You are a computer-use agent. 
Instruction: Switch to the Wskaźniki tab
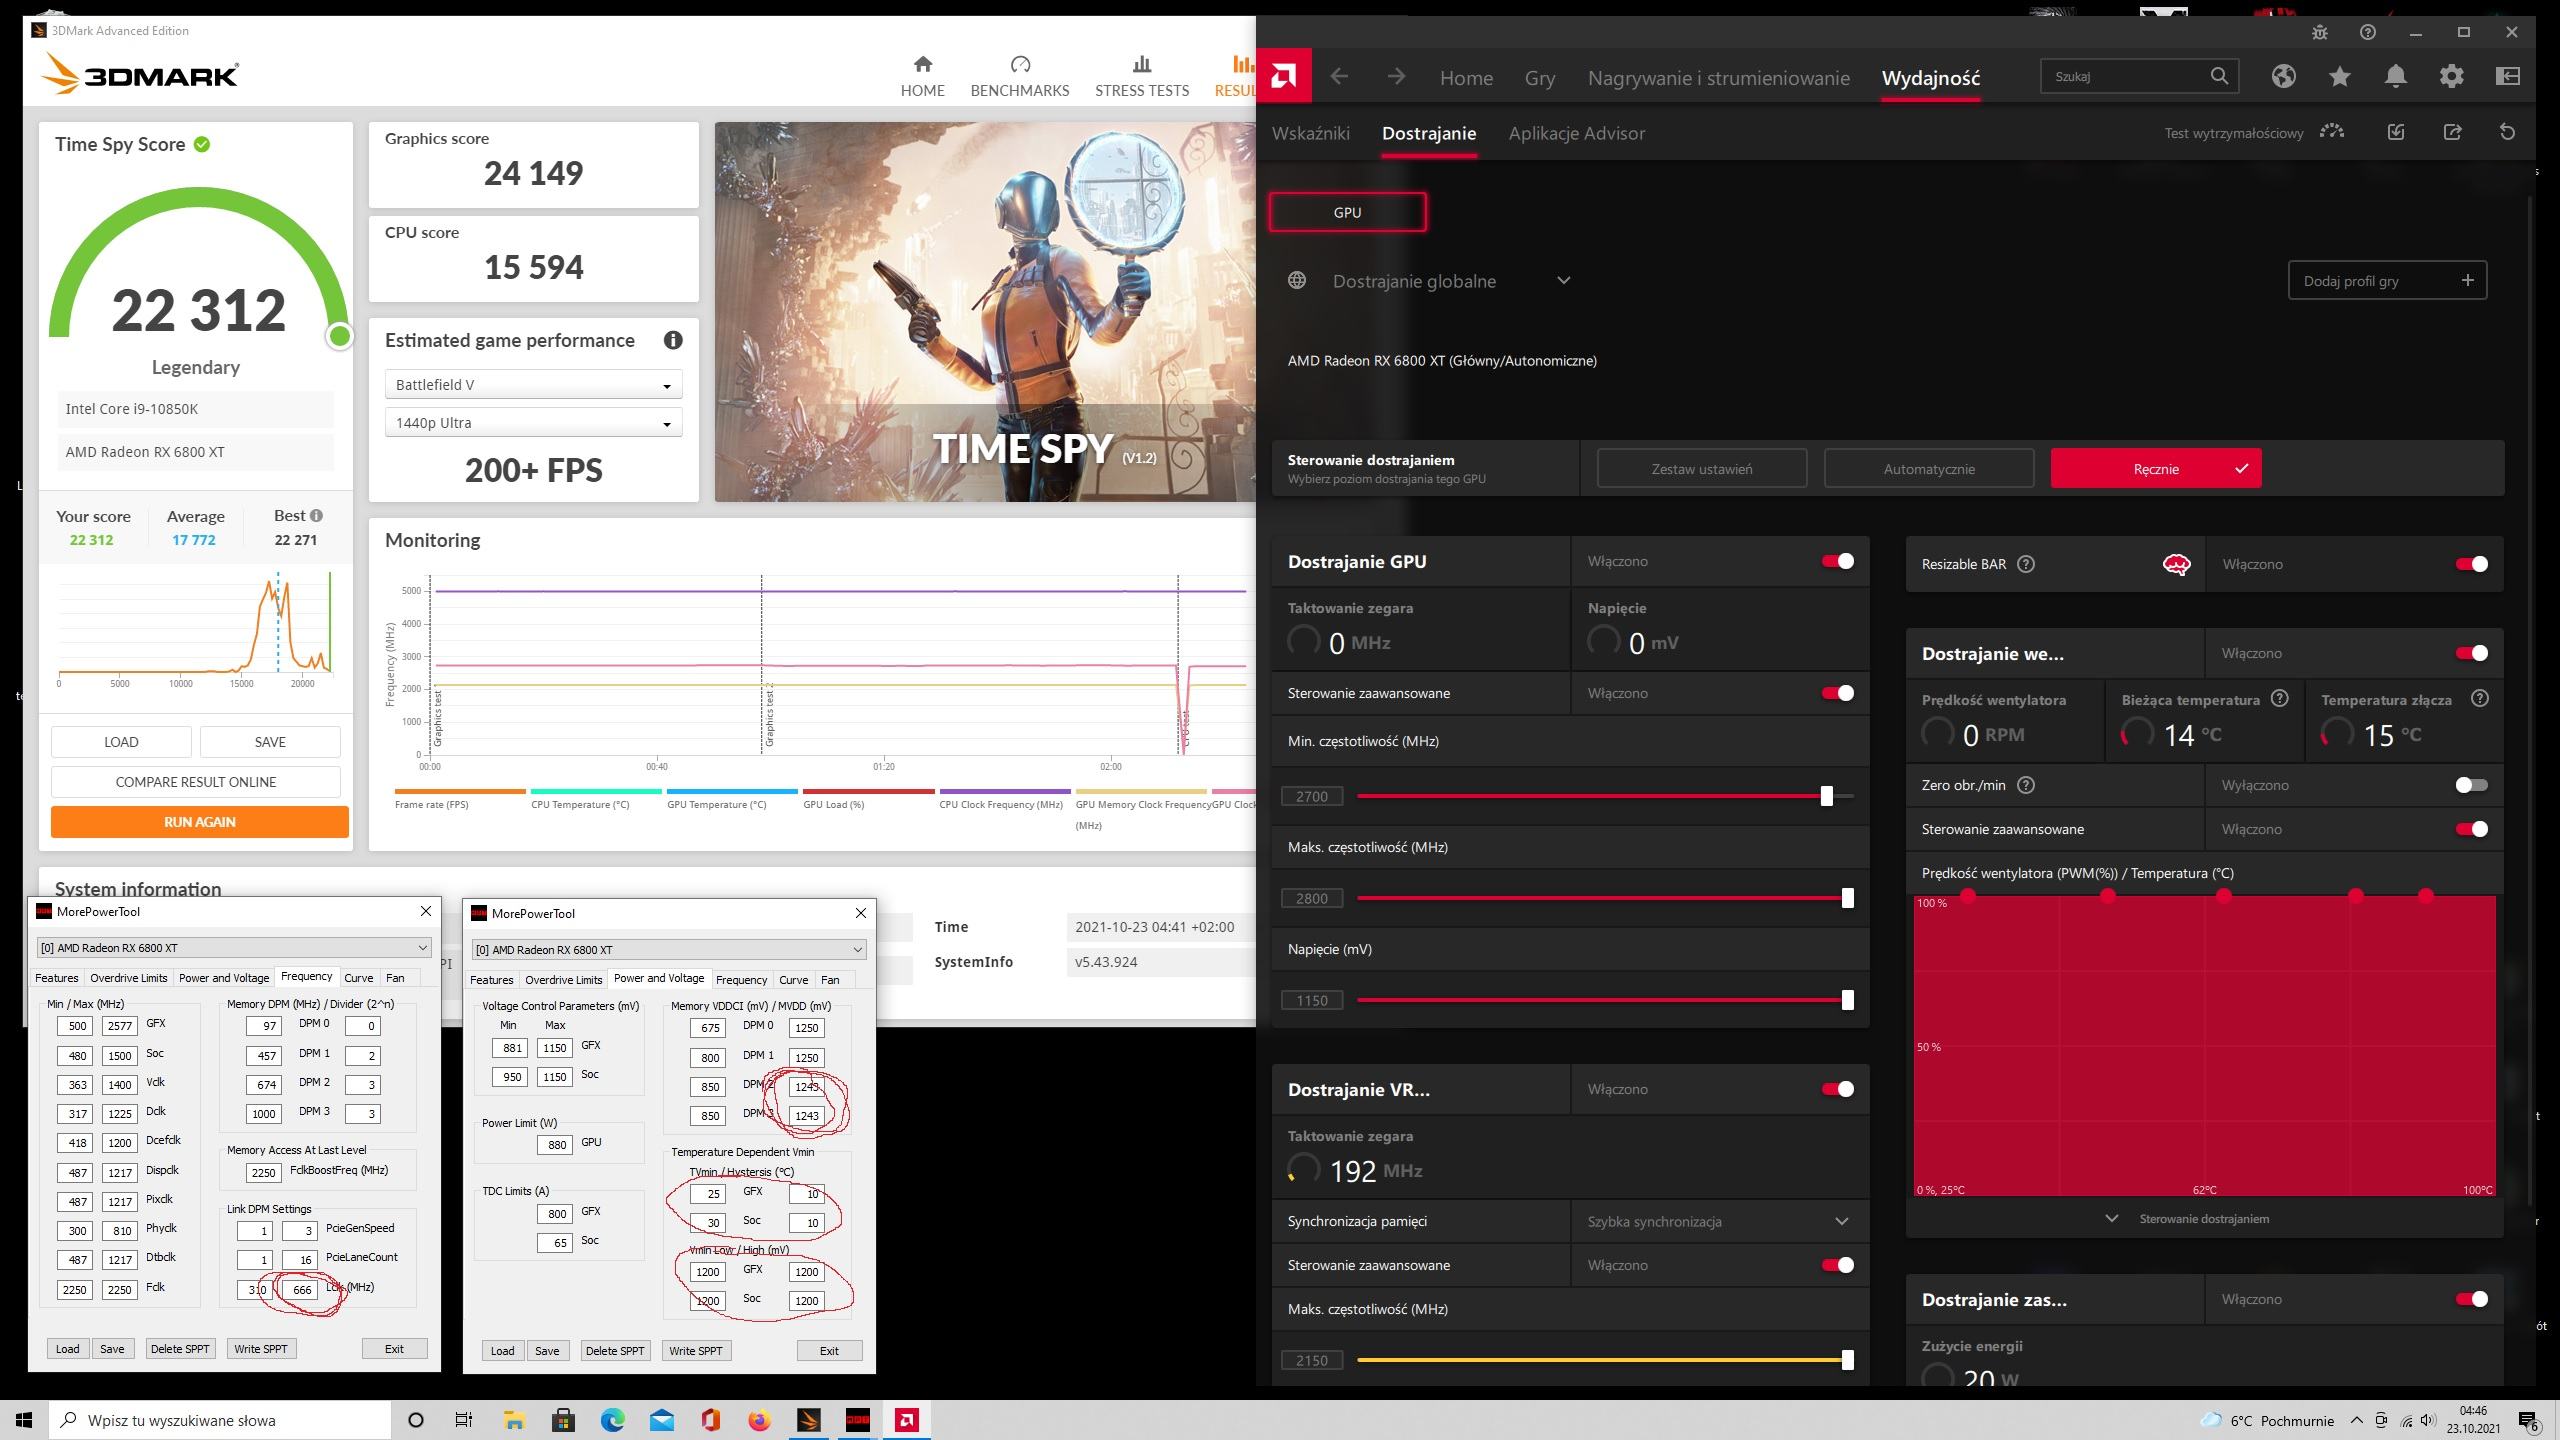[x=1310, y=133]
